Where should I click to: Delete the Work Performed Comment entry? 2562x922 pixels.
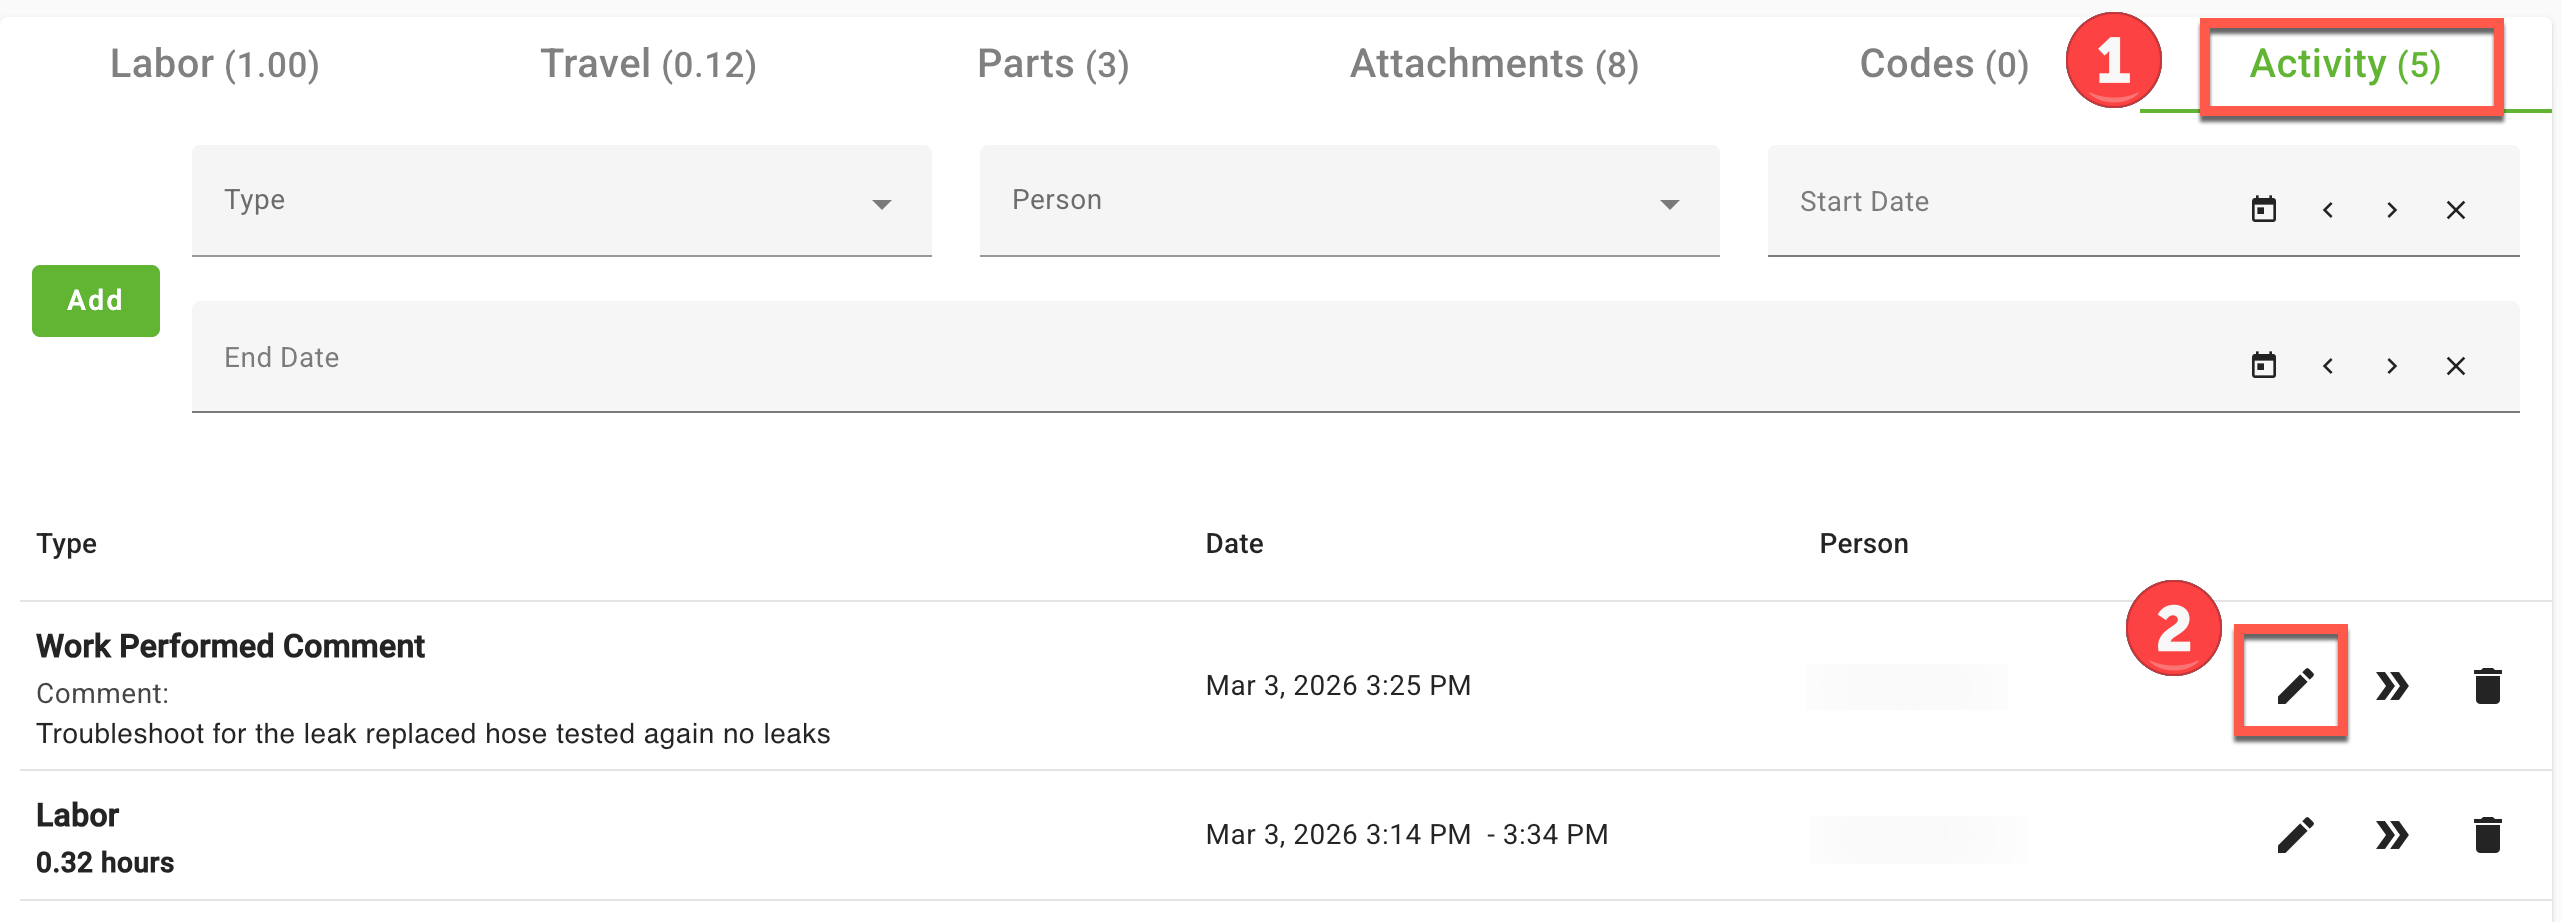click(x=2487, y=686)
